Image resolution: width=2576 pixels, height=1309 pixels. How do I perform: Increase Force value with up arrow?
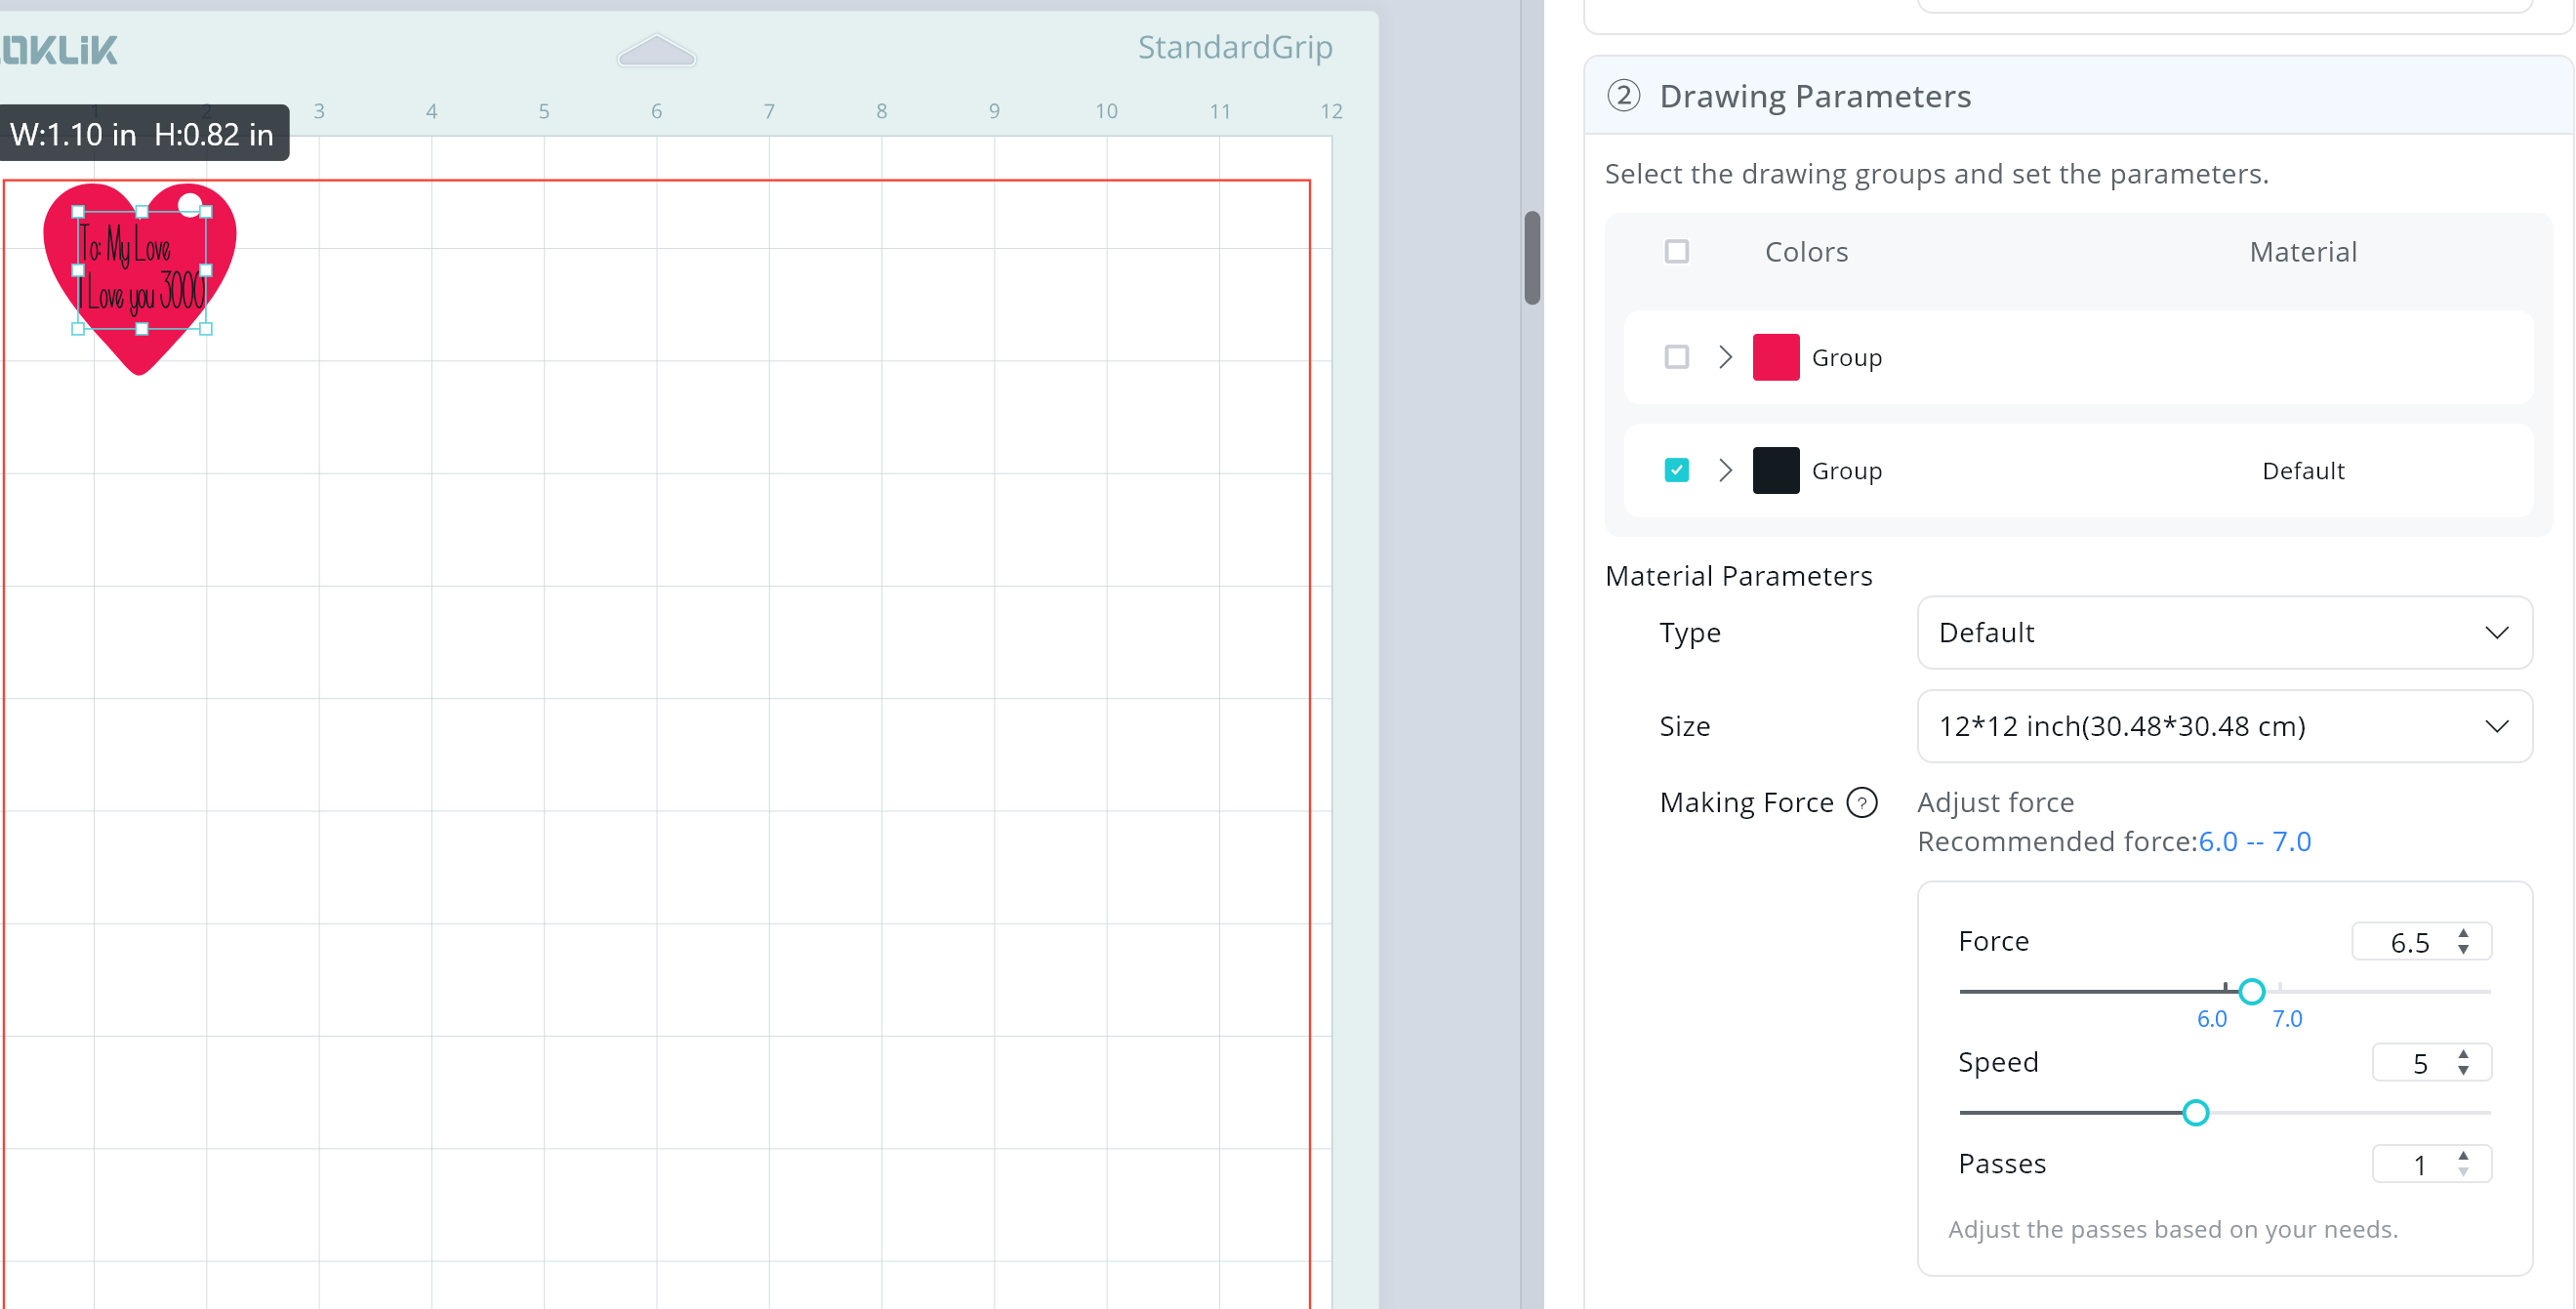pyautogui.click(x=2463, y=933)
